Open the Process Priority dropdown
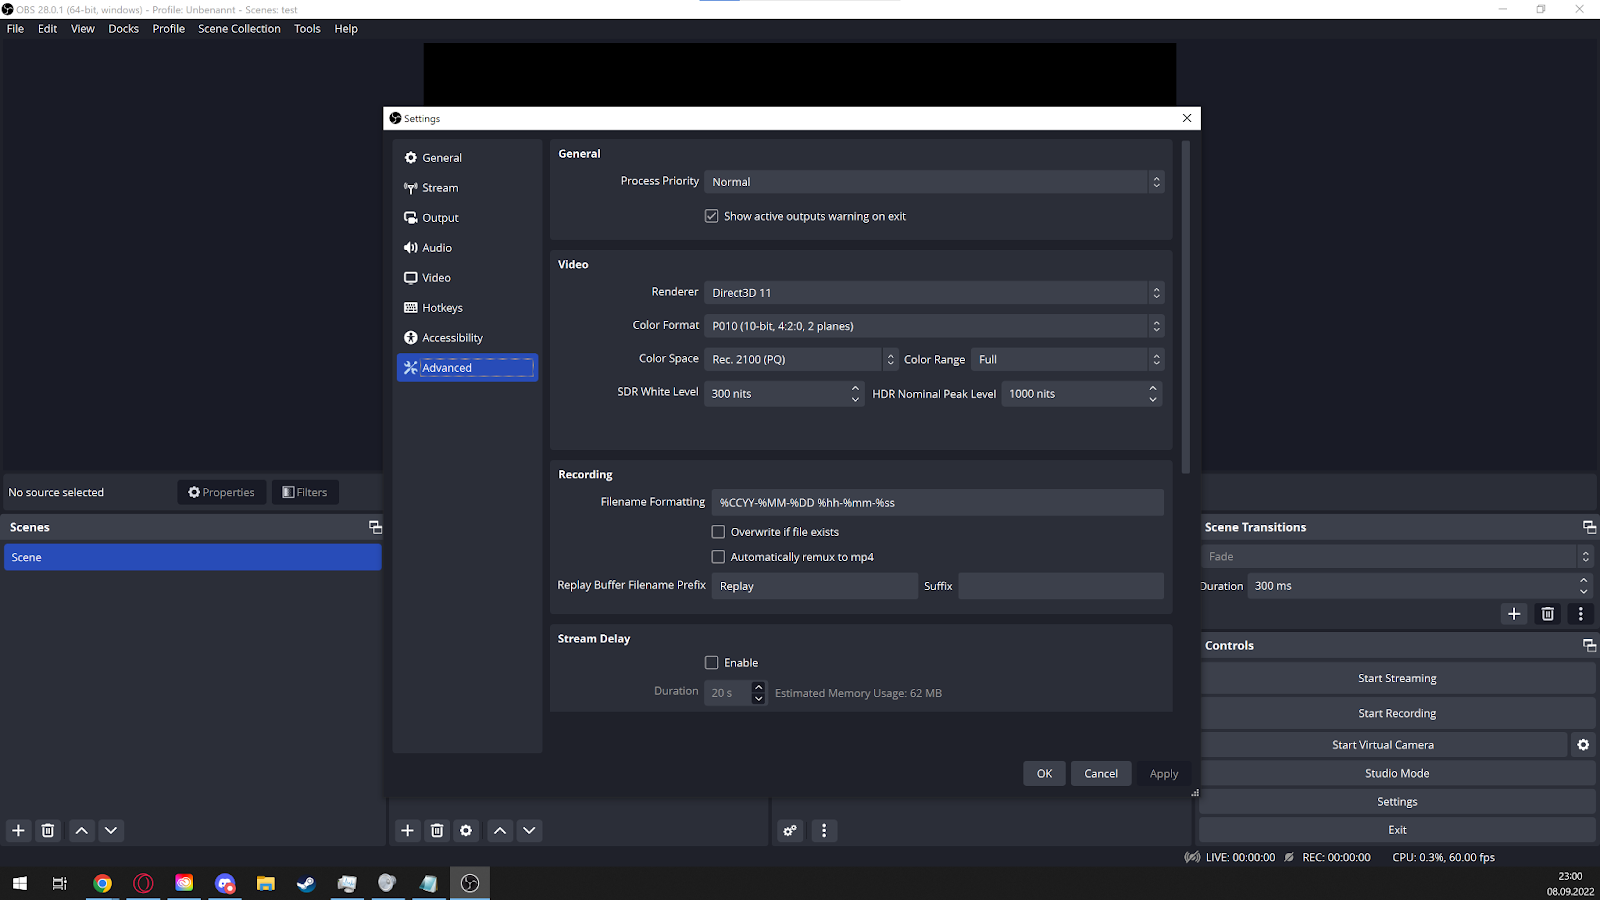Image resolution: width=1600 pixels, height=900 pixels. [934, 182]
